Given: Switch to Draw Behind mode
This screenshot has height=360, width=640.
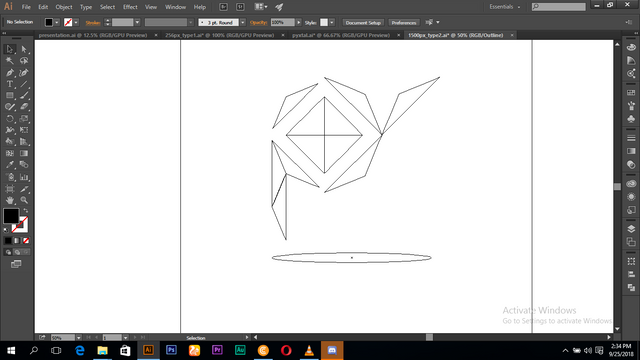Looking at the screenshot, I should point(17,252).
